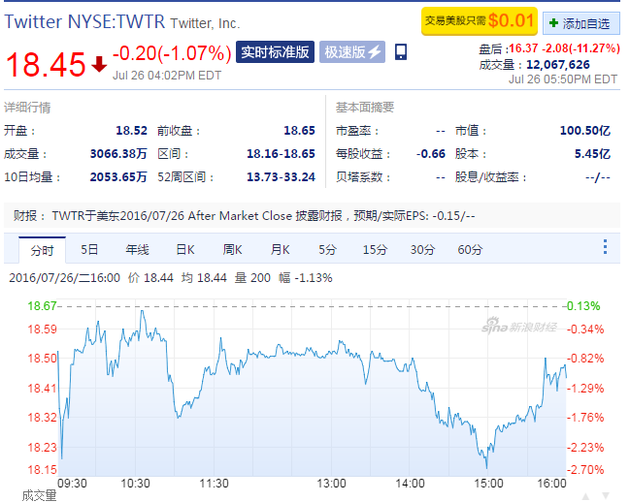This screenshot has width=630, height=502.
Task: Click the 成交量 label under the chart
Action: pyautogui.click(x=39, y=496)
